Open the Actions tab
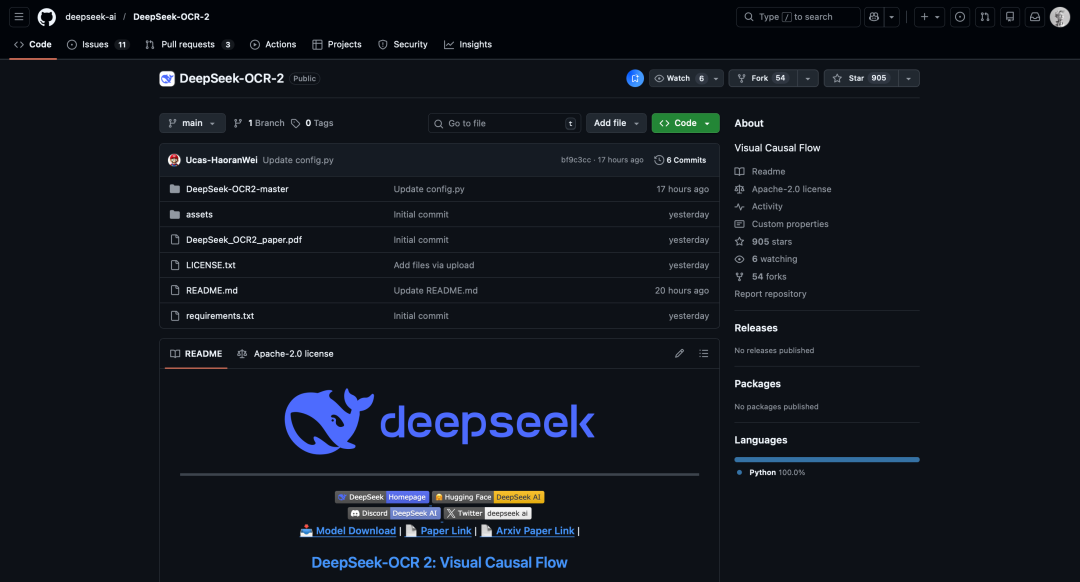Image resolution: width=1080 pixels, height=582 pixels. 273,44
